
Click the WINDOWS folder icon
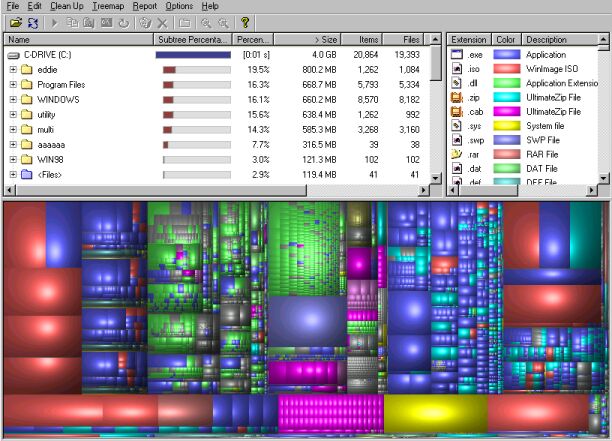tap(27, 100)
